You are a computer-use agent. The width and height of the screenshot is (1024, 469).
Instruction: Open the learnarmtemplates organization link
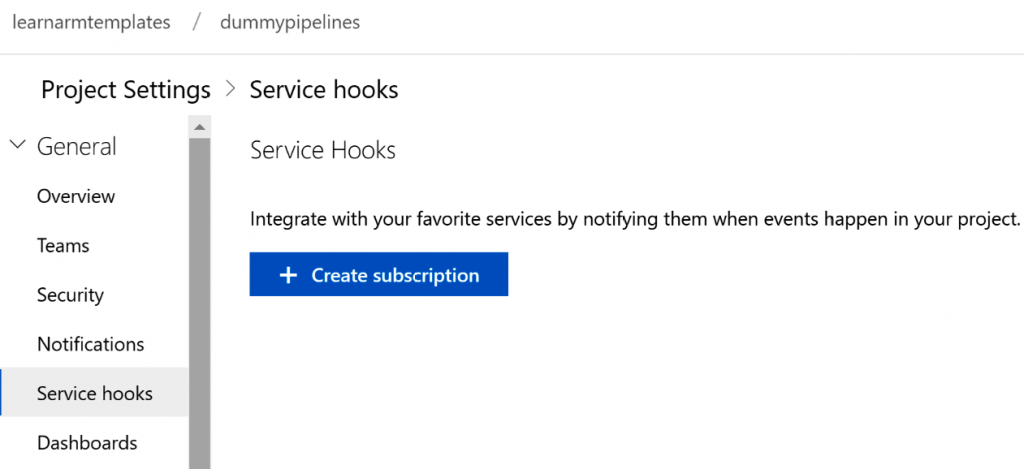91,22
